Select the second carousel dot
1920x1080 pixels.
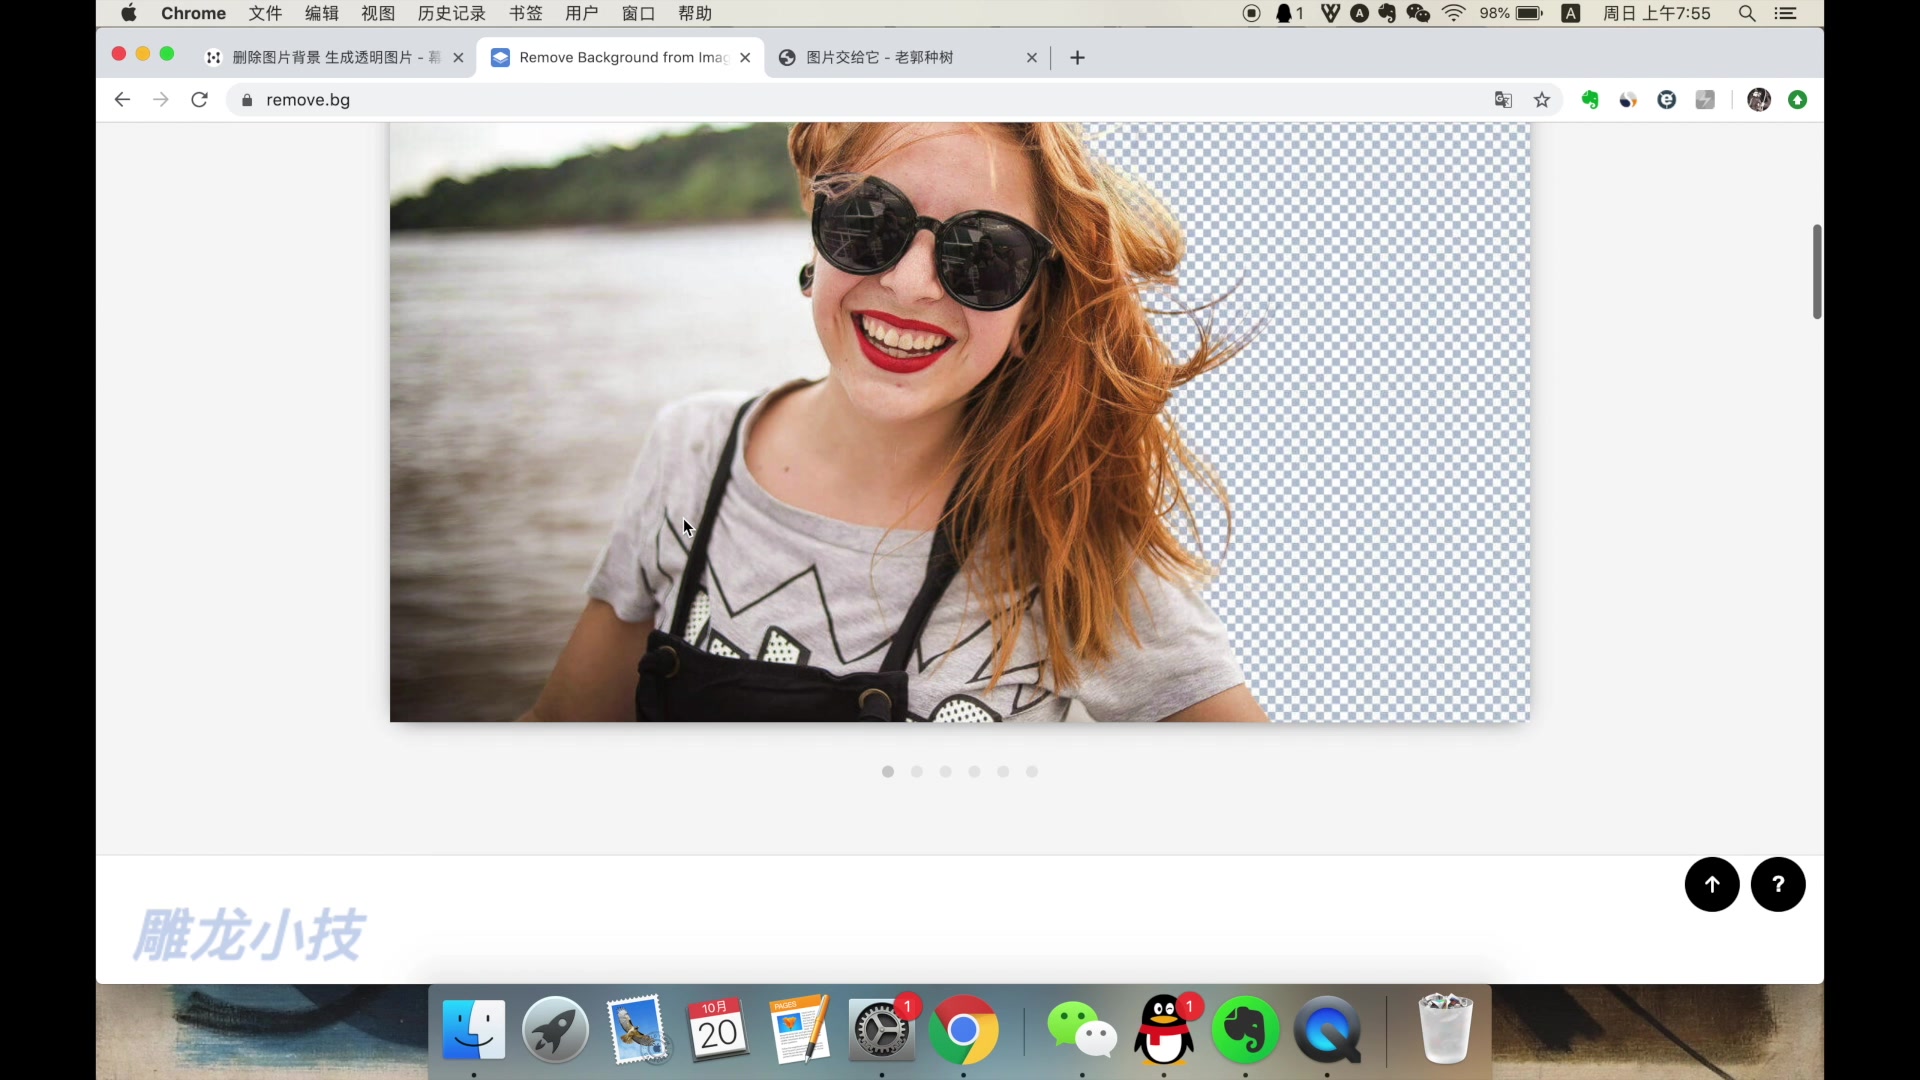(916, 772)
